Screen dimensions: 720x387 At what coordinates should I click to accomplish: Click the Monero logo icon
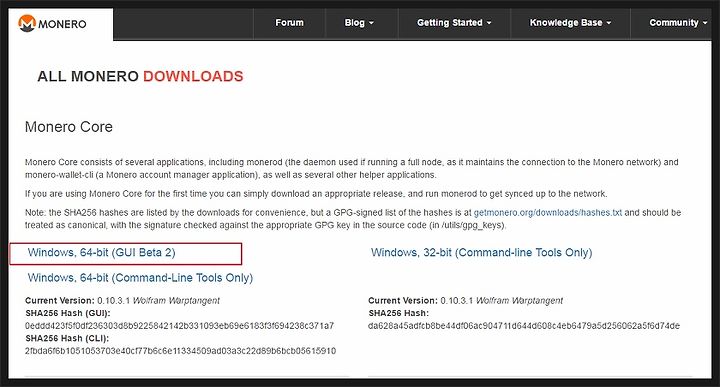[x=27, y=23]
